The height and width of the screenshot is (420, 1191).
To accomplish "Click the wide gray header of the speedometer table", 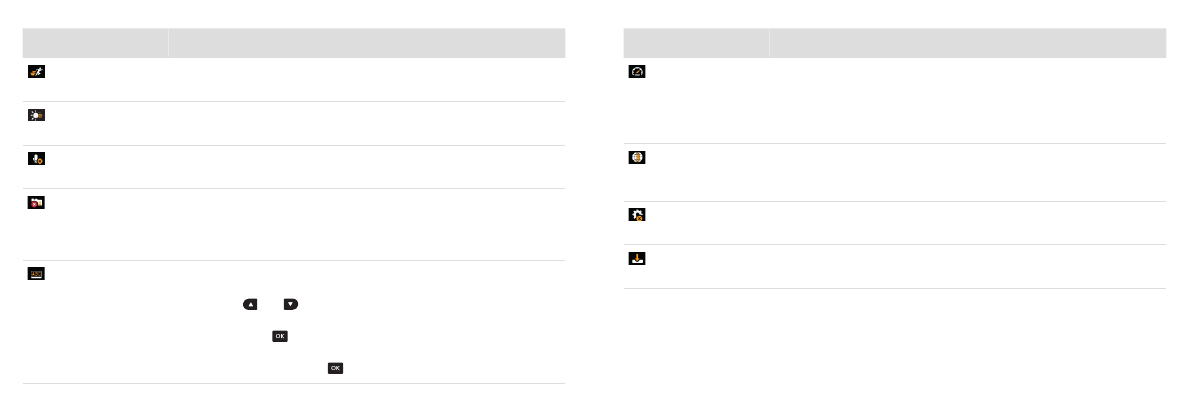I will [968, 43].
